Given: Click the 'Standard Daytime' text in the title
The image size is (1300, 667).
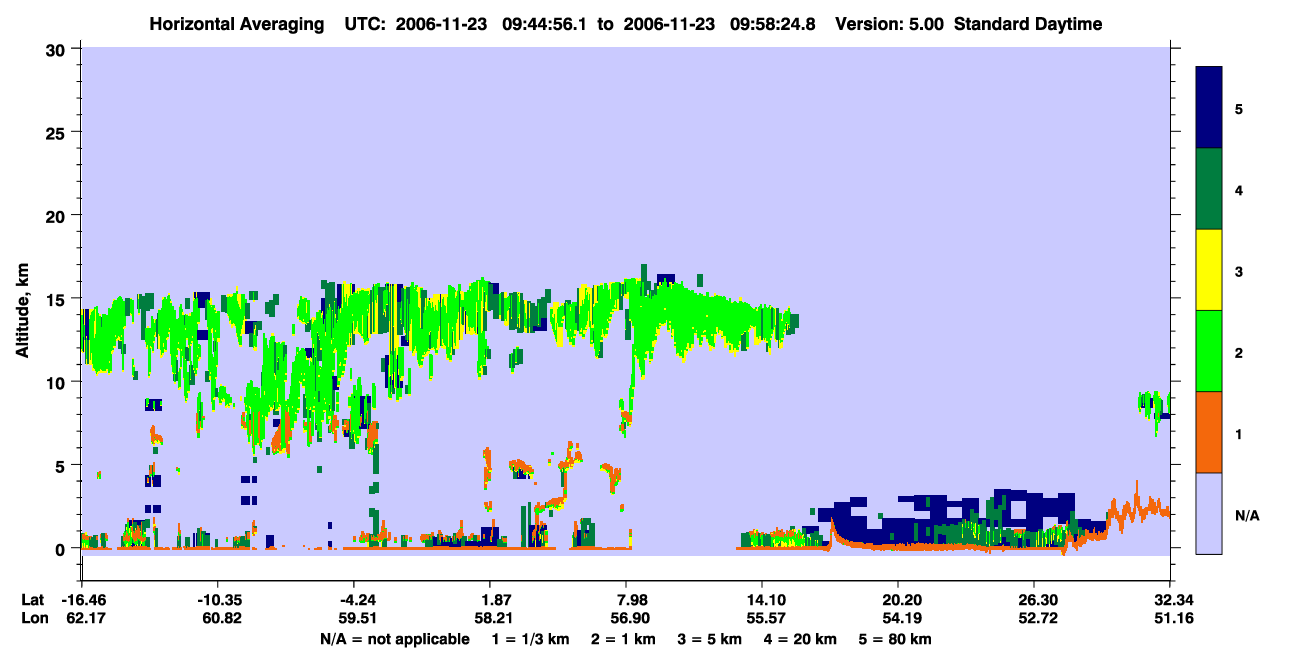Looking at the screenshot, I should pyautogui.click(x=1028, y=24).
